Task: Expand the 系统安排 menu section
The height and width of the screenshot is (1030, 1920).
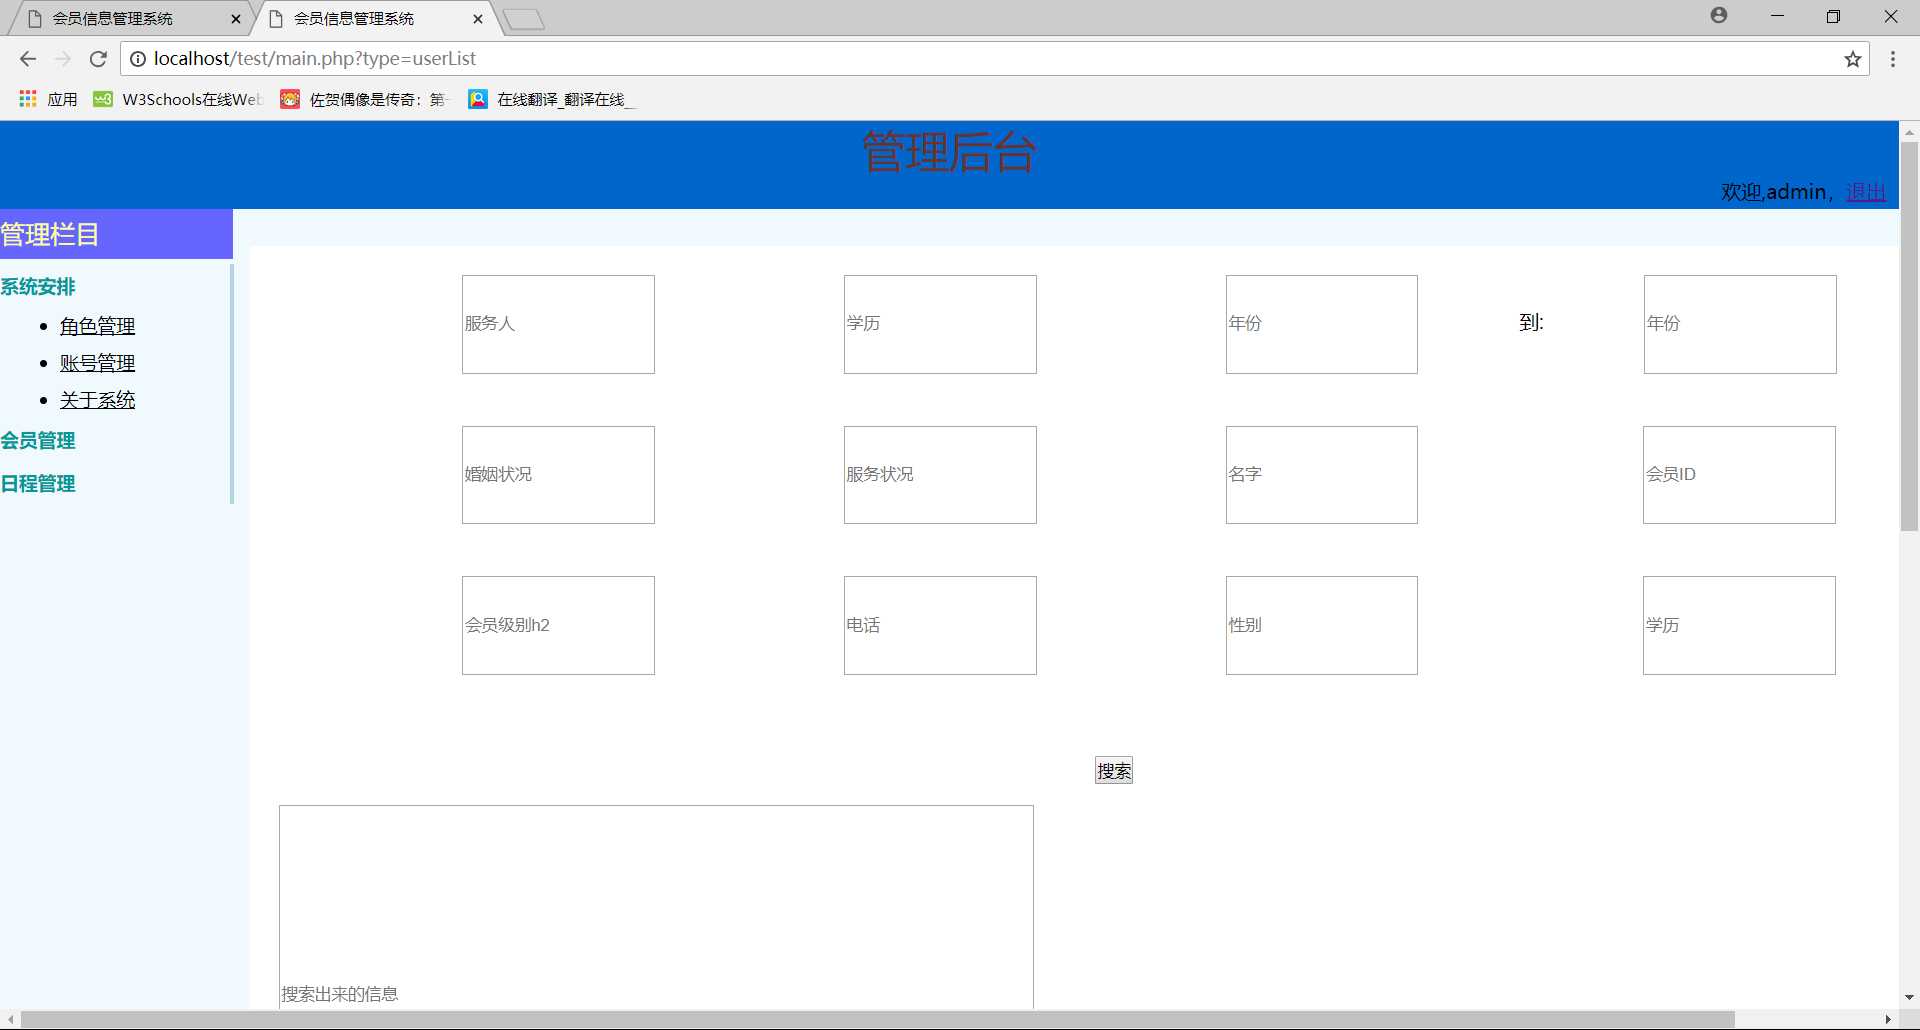Action: [x=38, y=287]
